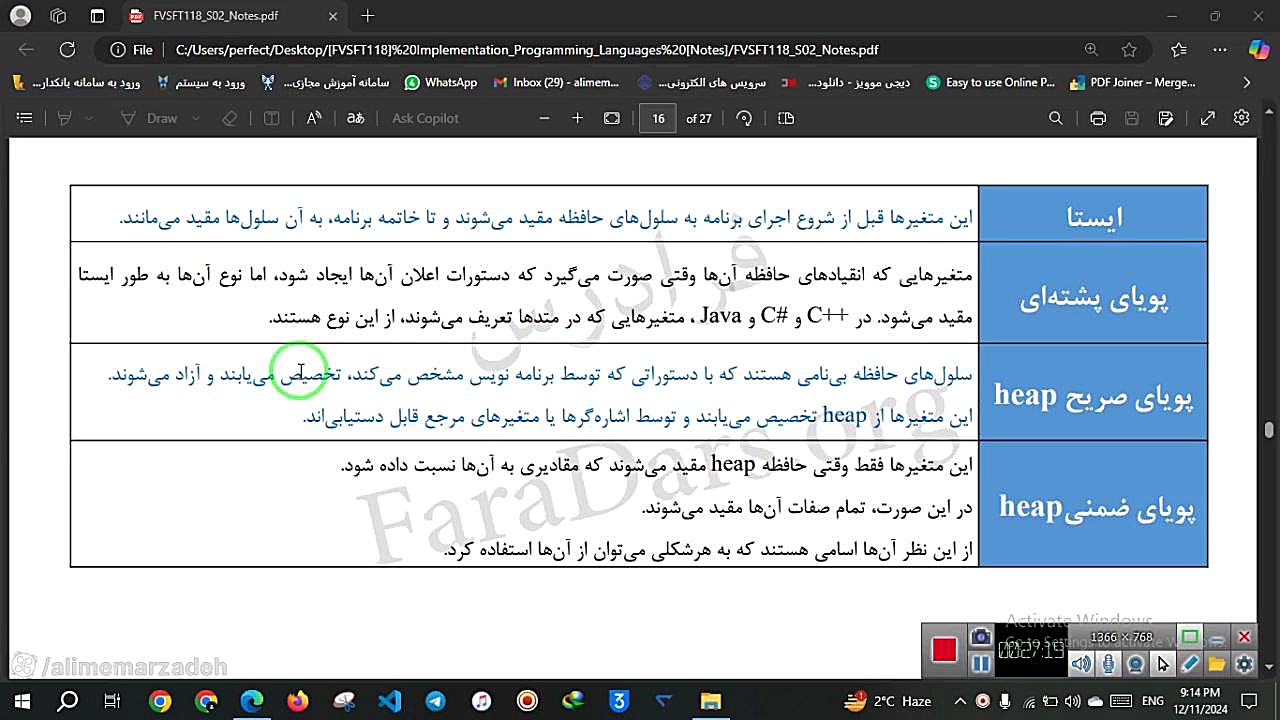Image resolution: width=1280 pixels, height=720 pixels.
Task: Open the PDF Joiner bookmark
Action: pos(1134,83)
